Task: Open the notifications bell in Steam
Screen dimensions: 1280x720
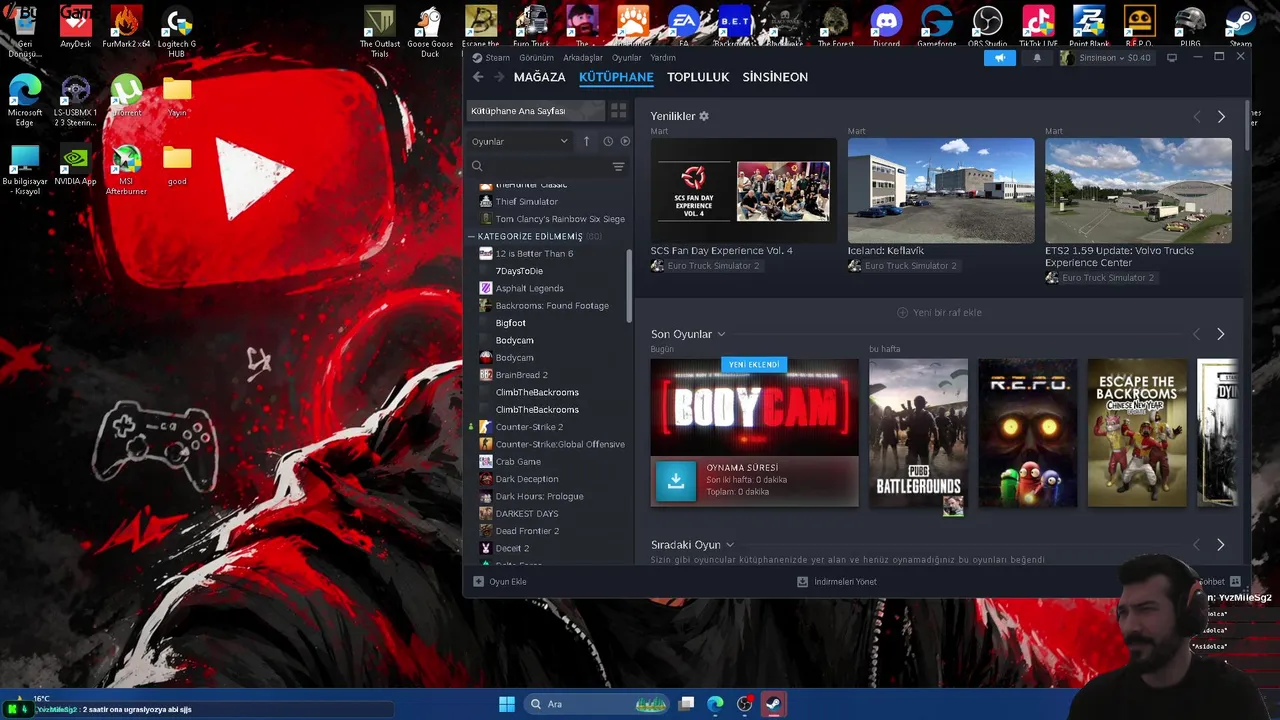Action: pyautogui.click(x=1037, y=58)
